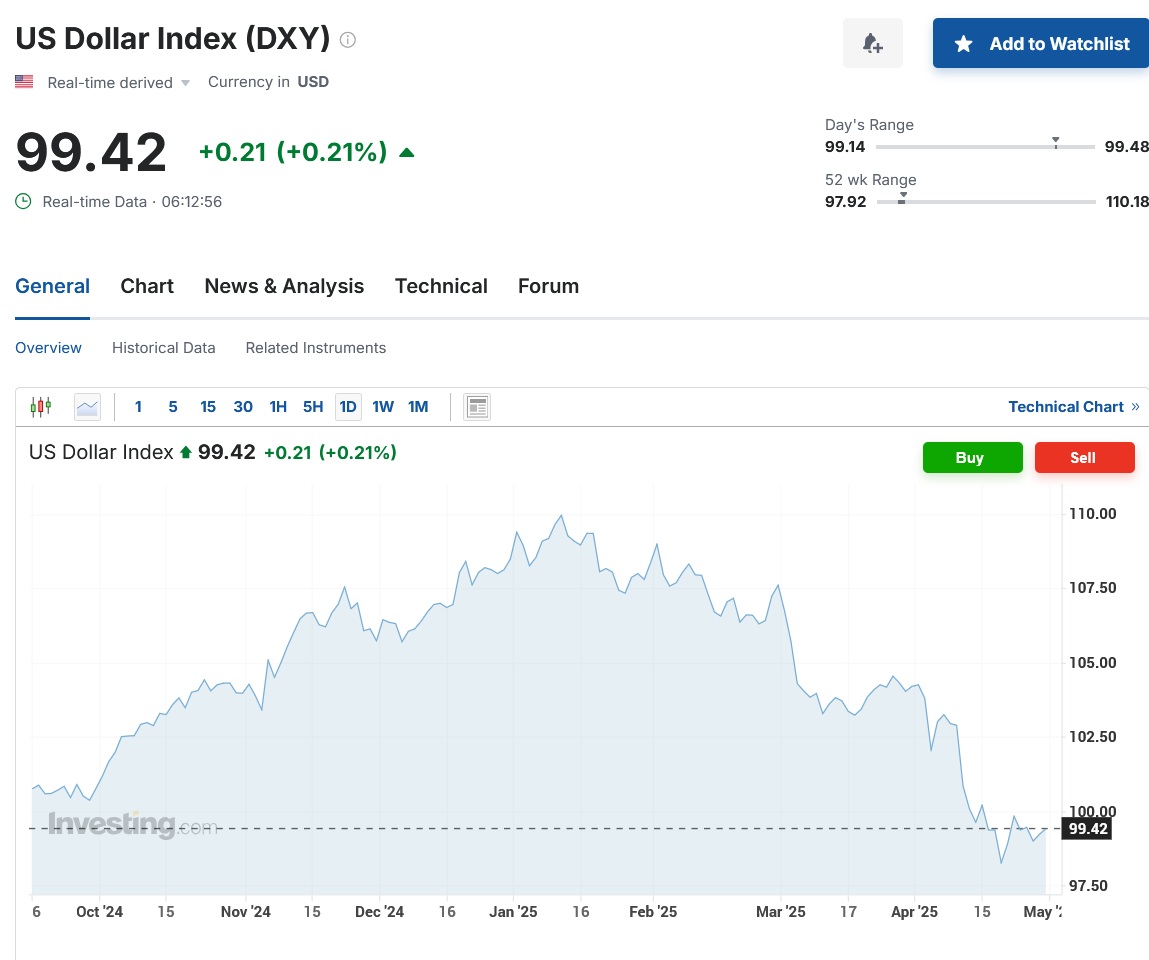Click the green Buy button
1149x960 pixels.
pyautogui.click(x=972, y=457)
